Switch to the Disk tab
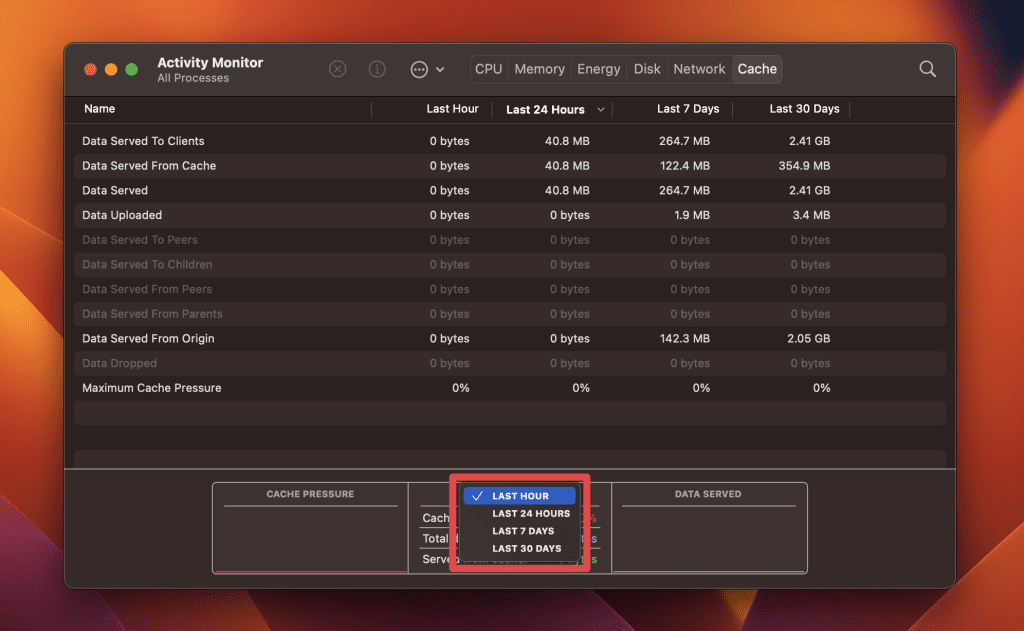 (x=647, y=69)
